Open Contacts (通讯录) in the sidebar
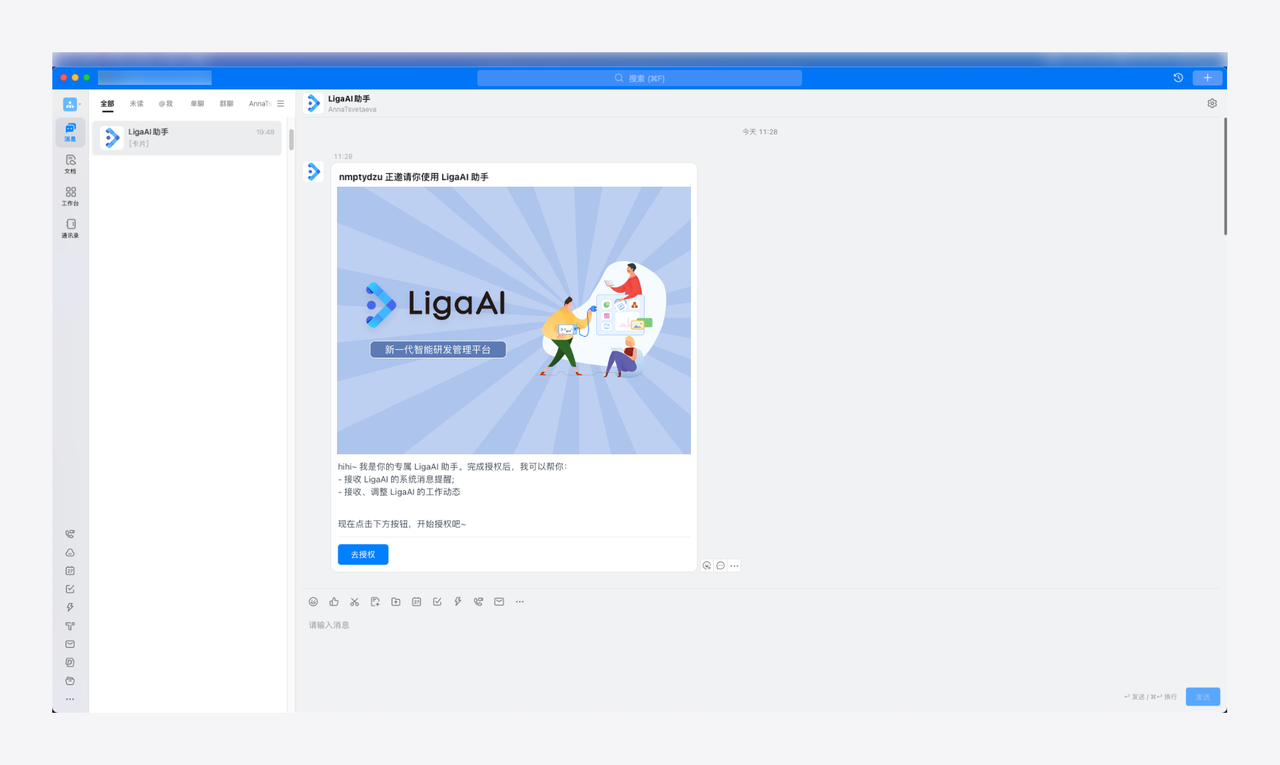 click(x=69, y=228)
